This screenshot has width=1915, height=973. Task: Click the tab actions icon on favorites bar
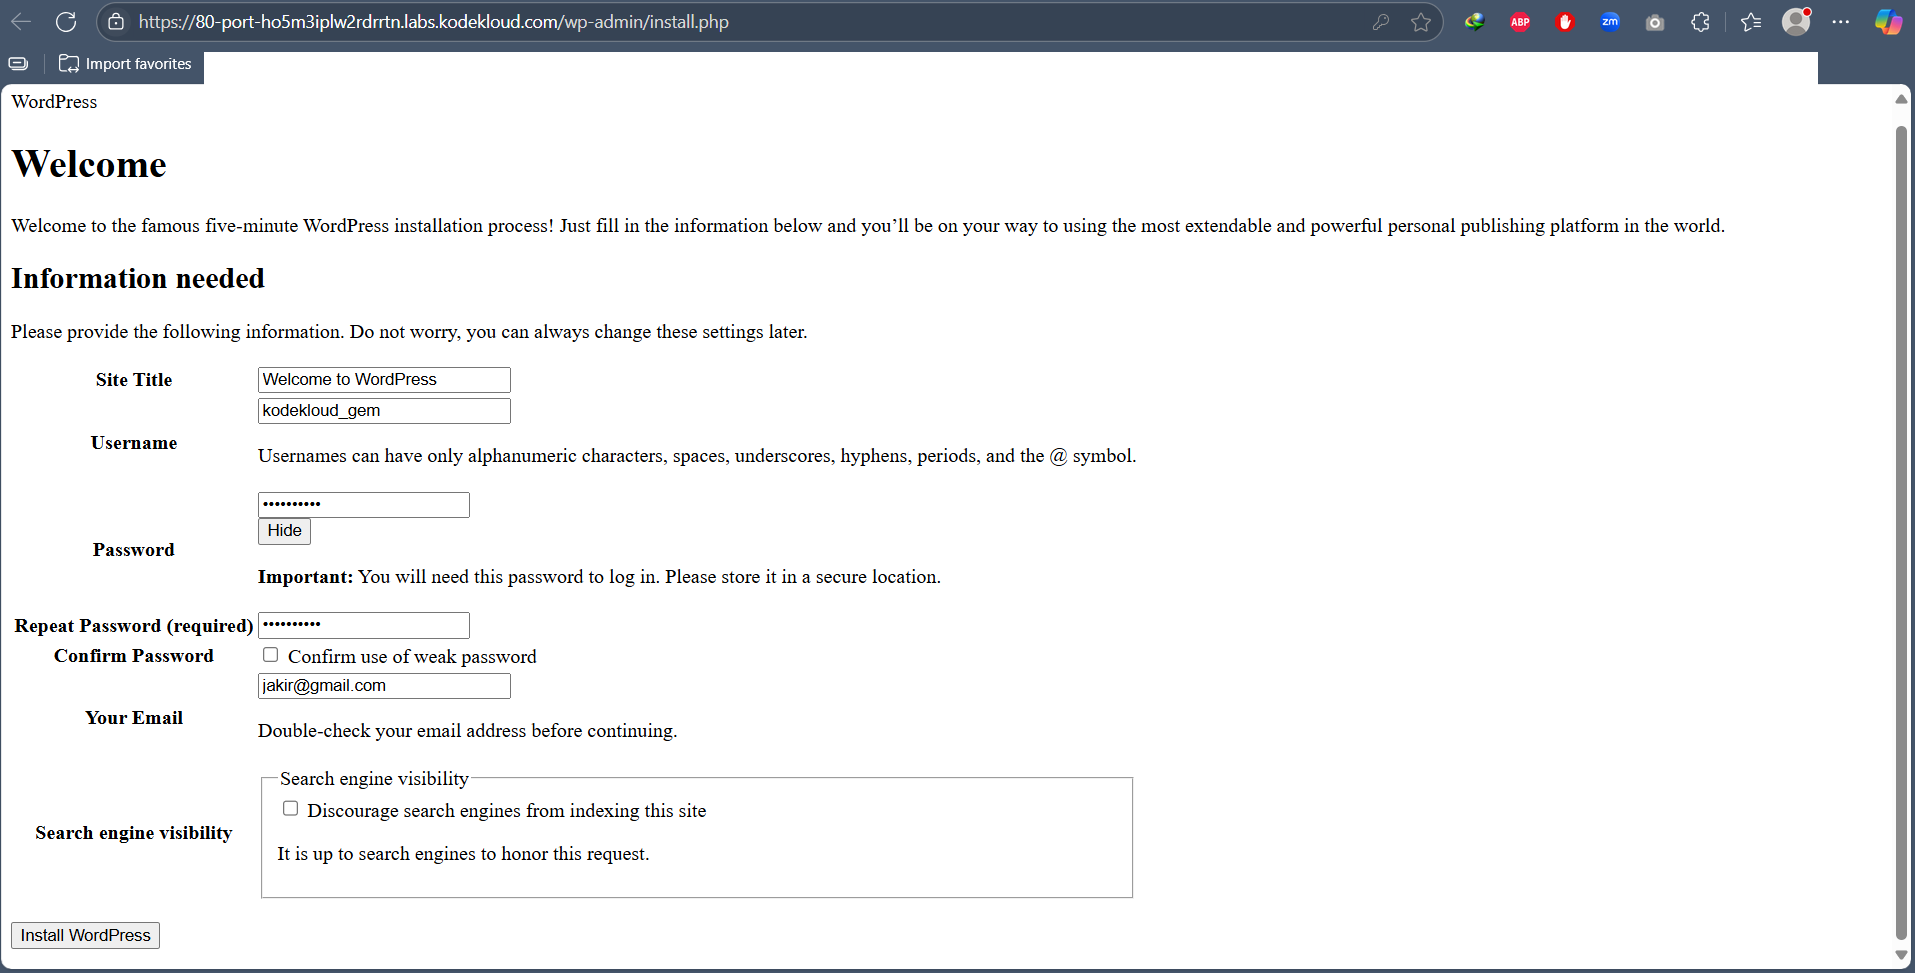(x=18, y=63)
